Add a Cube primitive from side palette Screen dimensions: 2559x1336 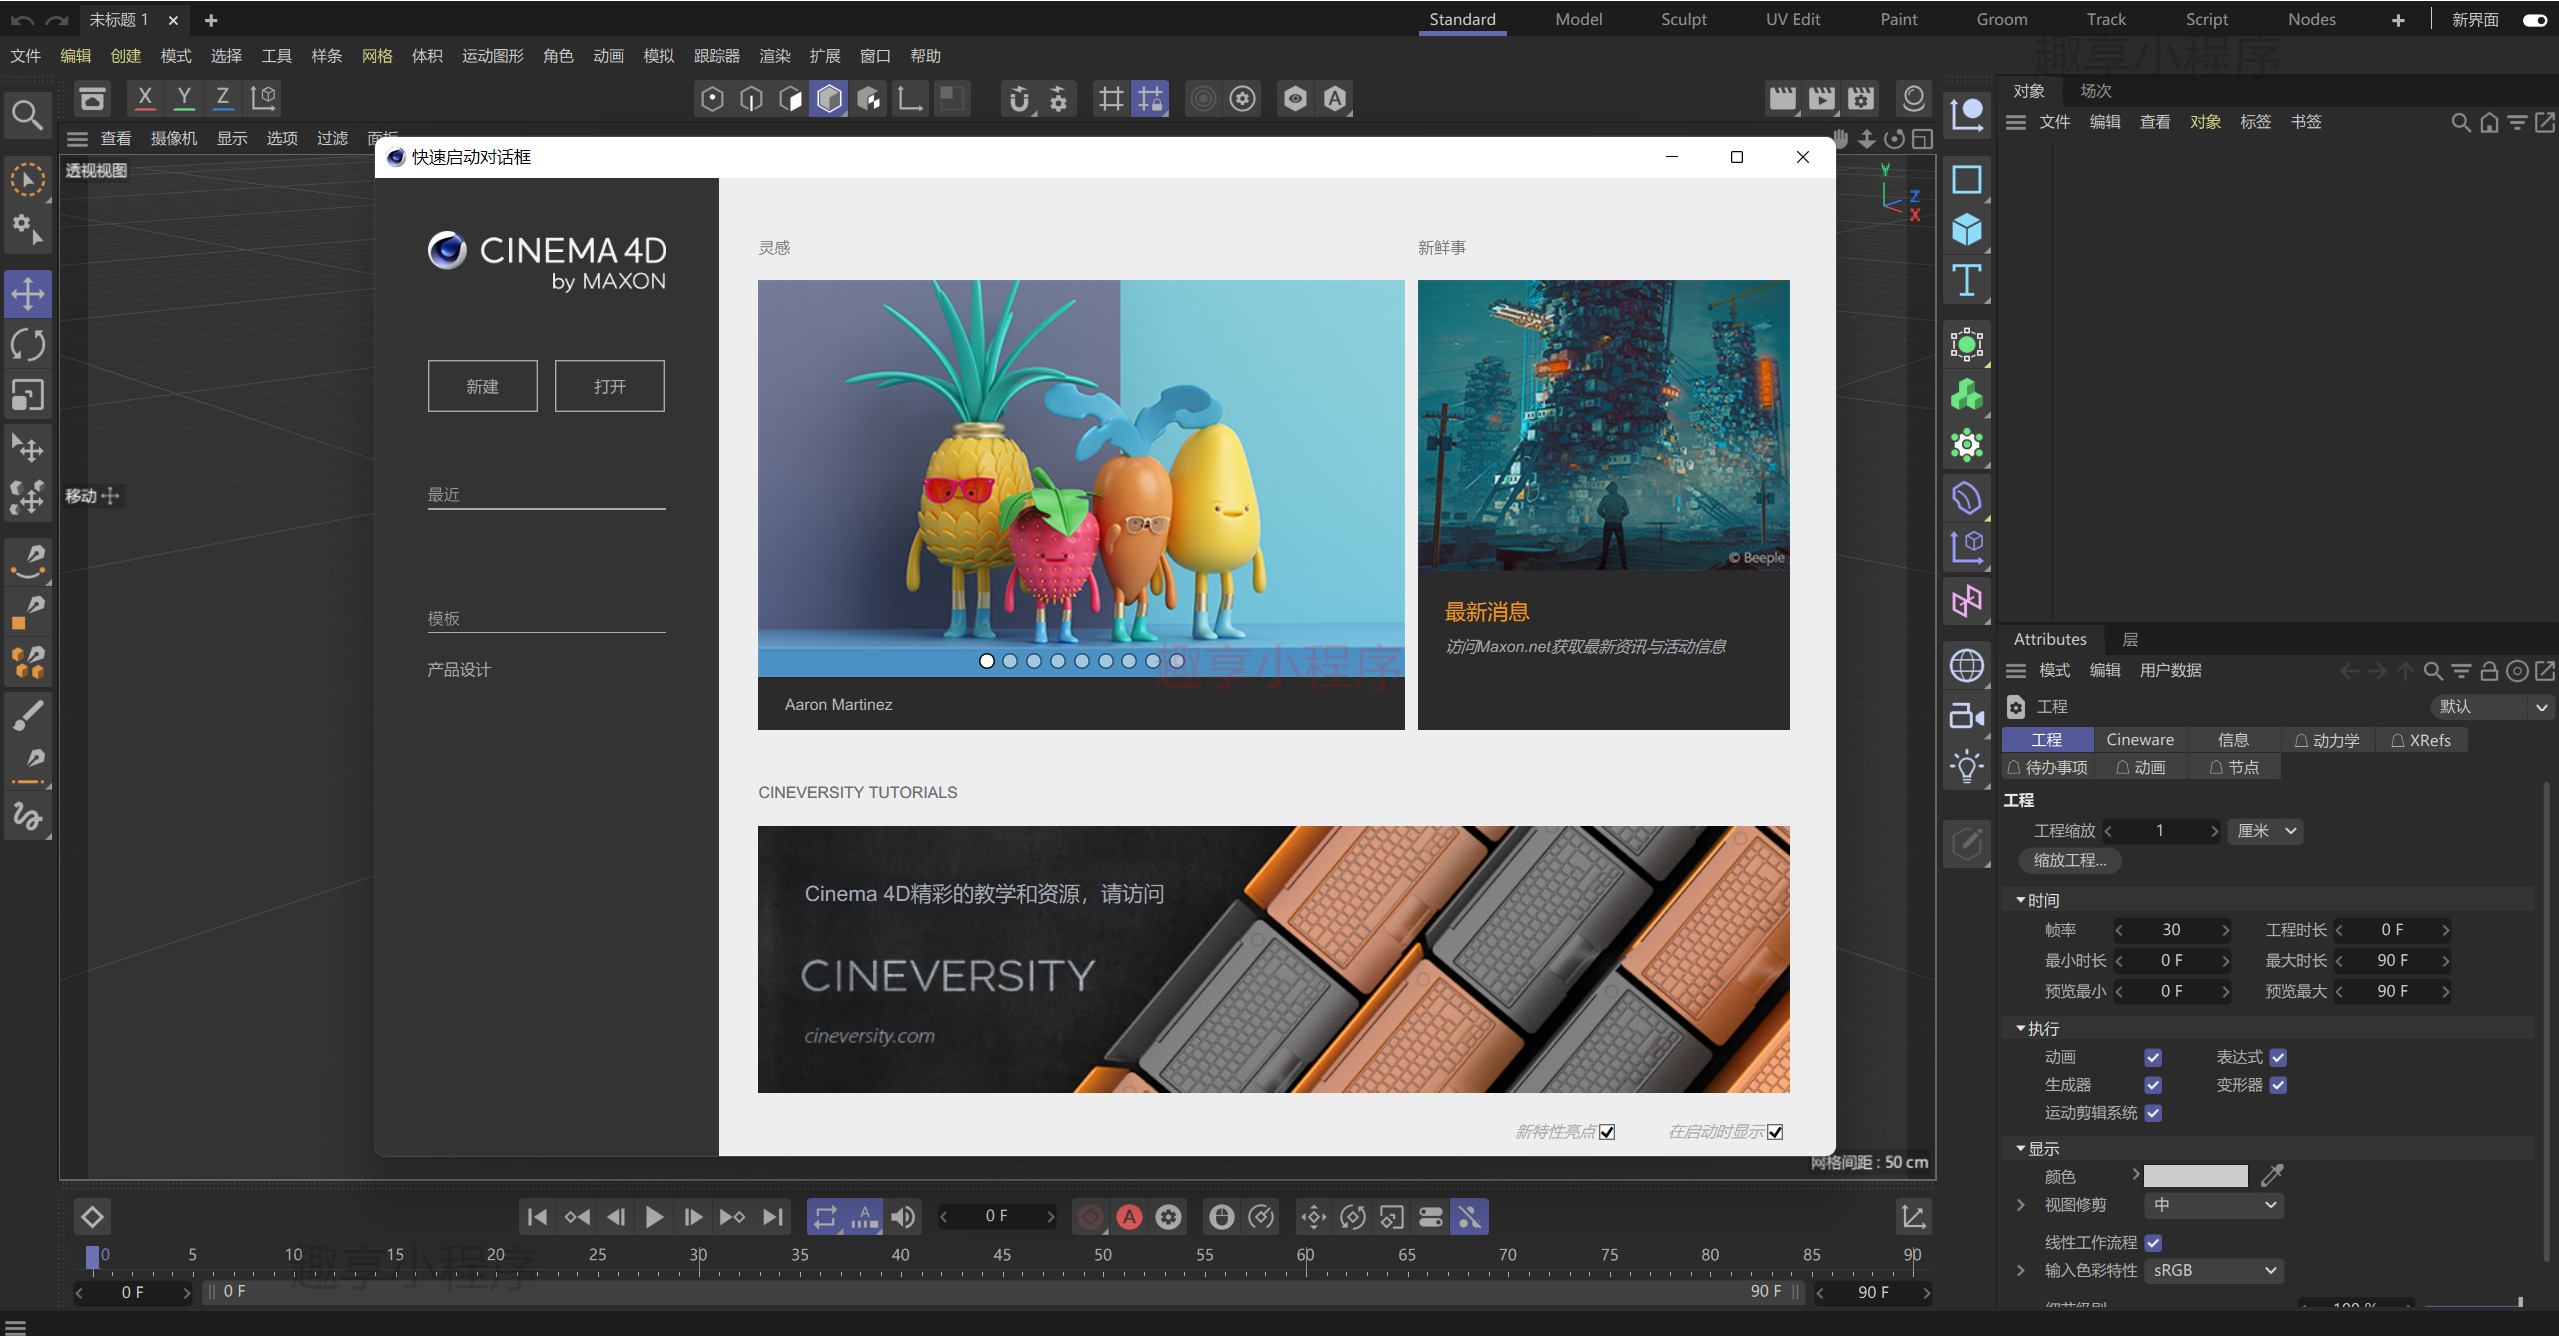[x=1967, y=231]
